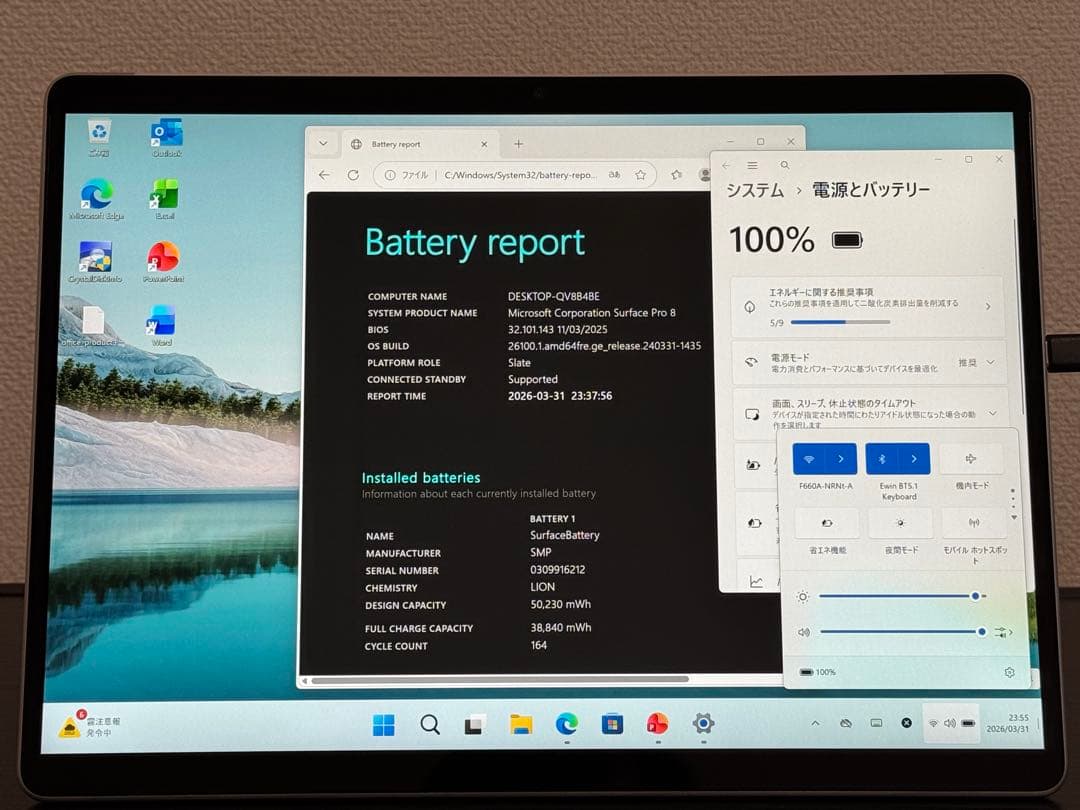Viewport: 1080px width, 810px height.
Task: Click the Edge address bar
Action: [x=513, y=175]
